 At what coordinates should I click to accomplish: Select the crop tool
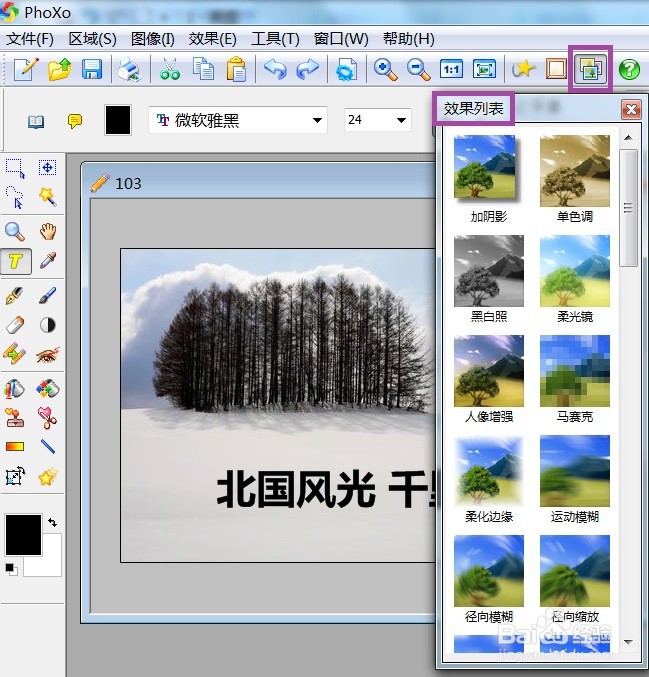(x=16, y=476)
